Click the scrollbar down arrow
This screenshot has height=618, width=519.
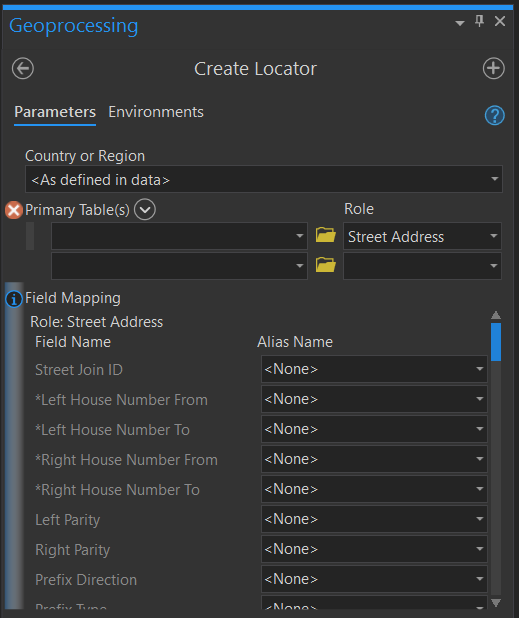pos(496,603)
